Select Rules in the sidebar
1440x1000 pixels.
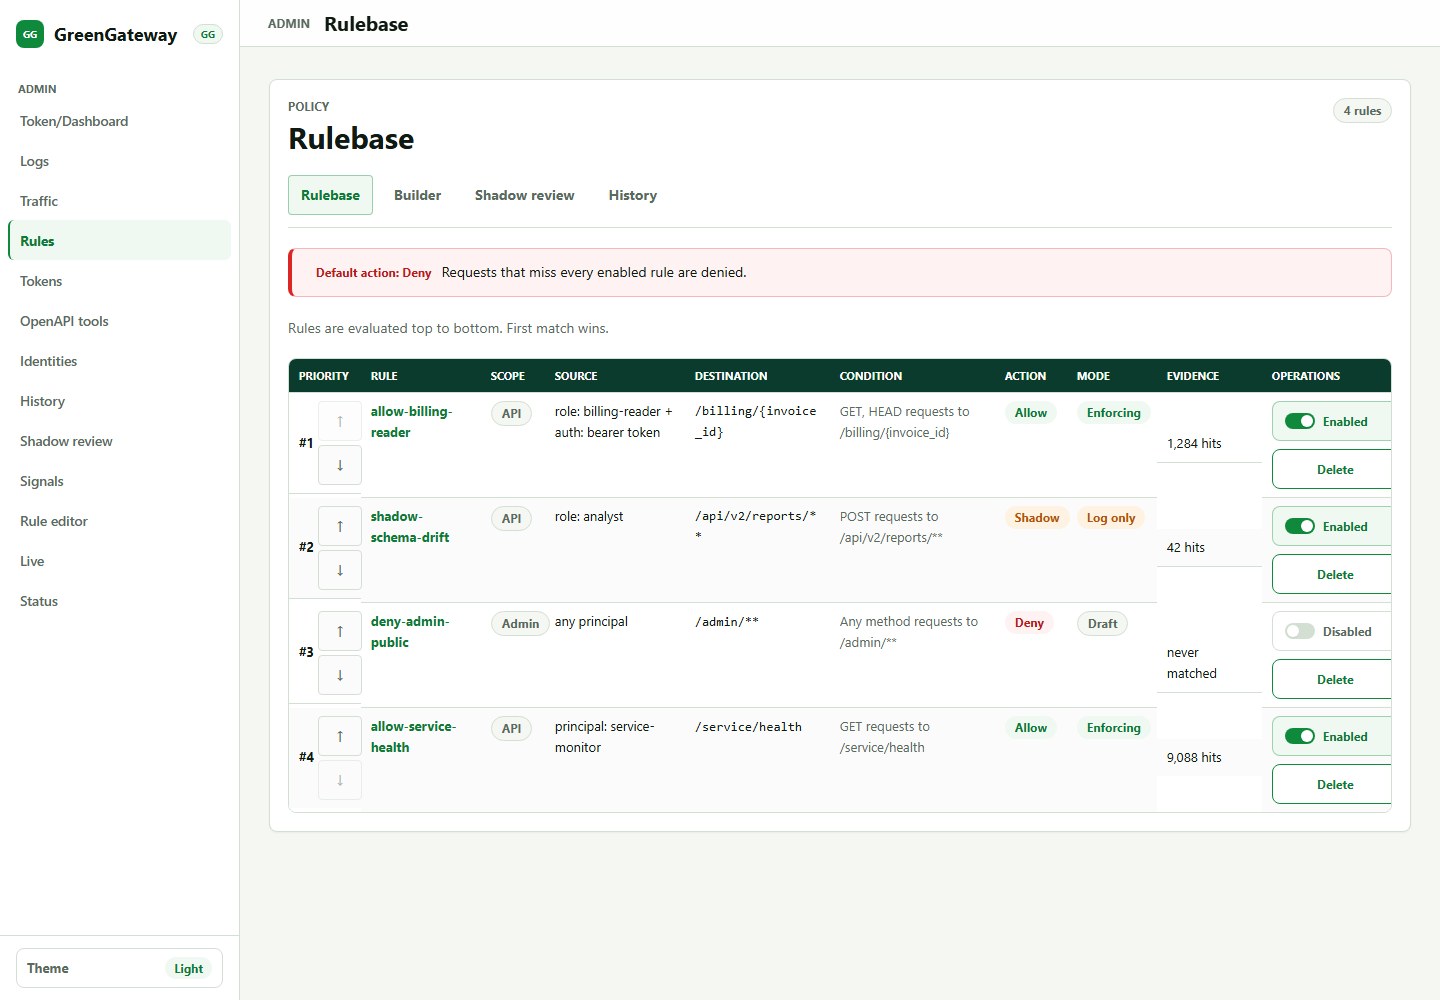click(x=120, y=241)
